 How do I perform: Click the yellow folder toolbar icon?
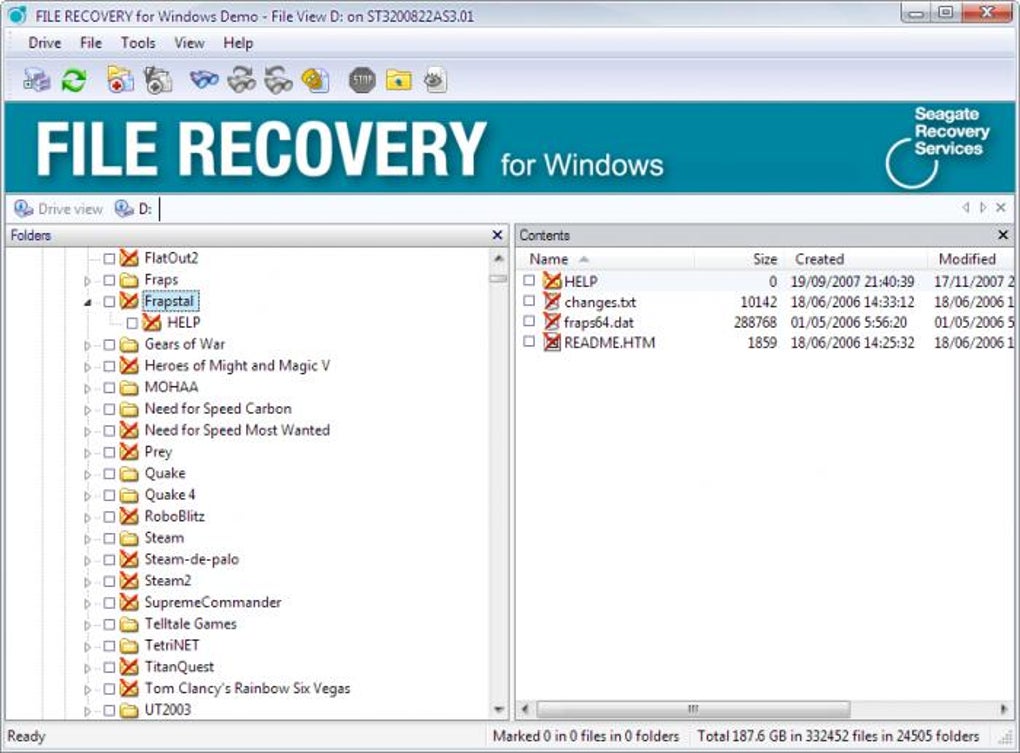pyautogui.click(x=399, y=81)
